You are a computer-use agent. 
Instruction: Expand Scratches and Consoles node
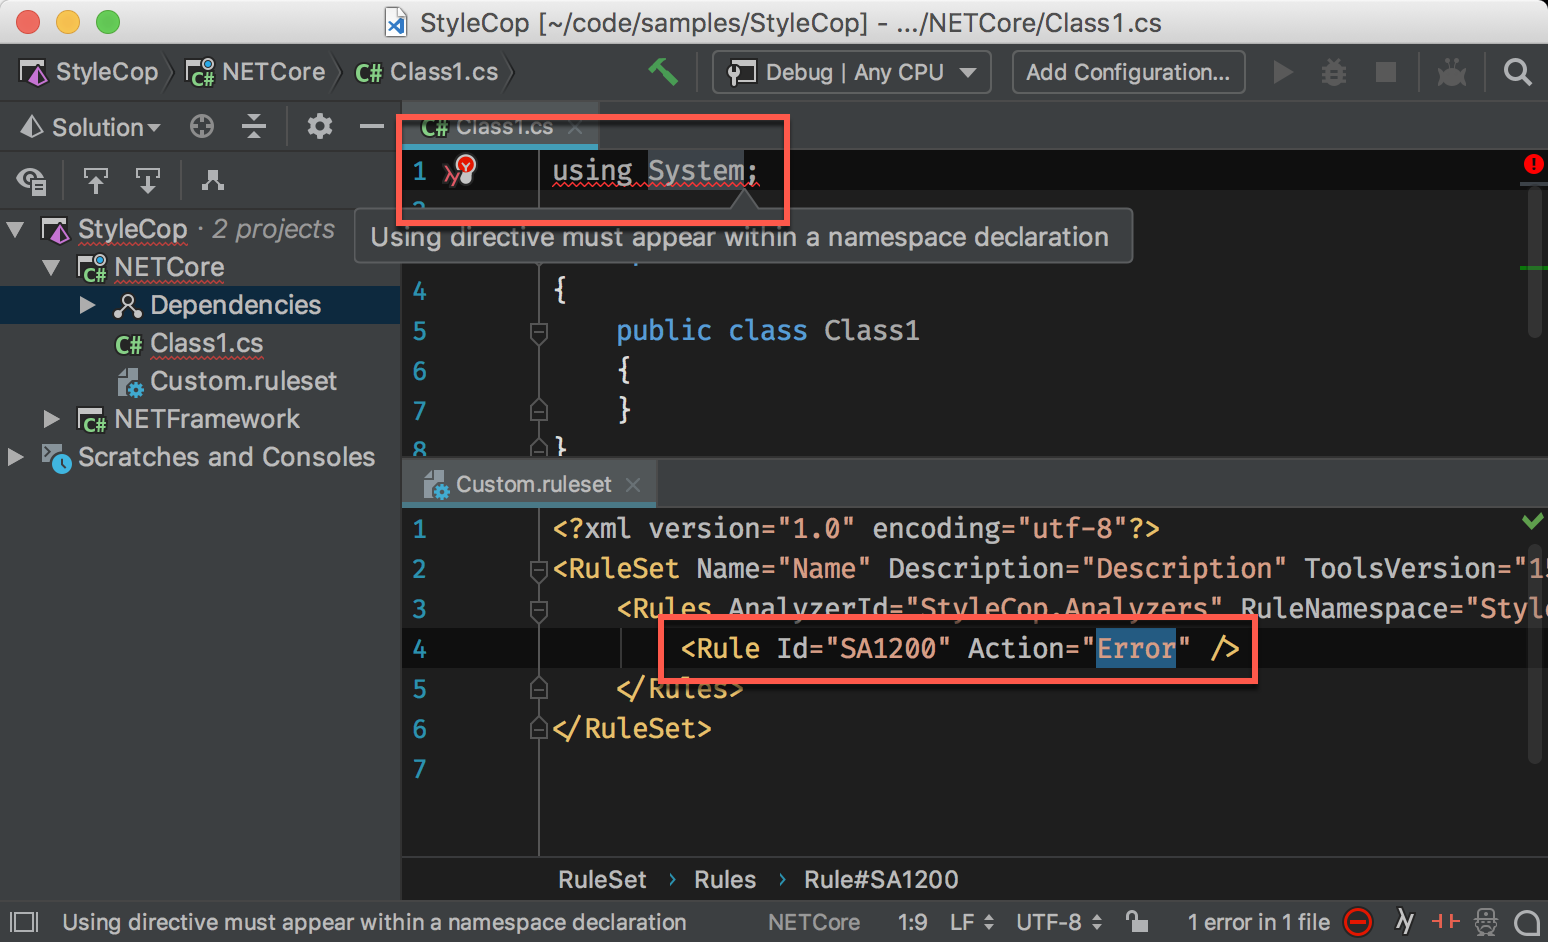coord(15,457)
